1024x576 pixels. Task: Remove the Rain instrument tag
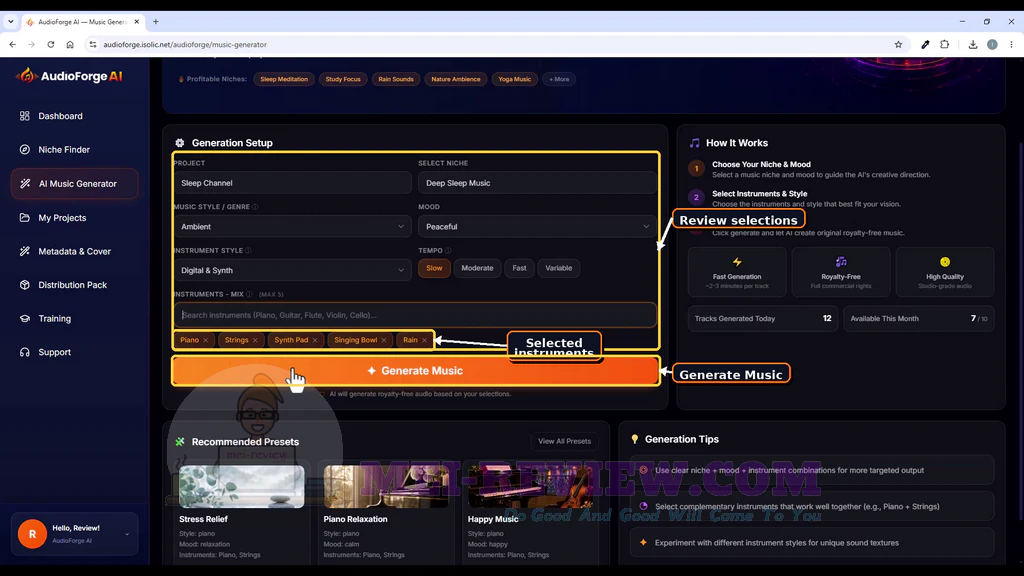coord(424,340)
